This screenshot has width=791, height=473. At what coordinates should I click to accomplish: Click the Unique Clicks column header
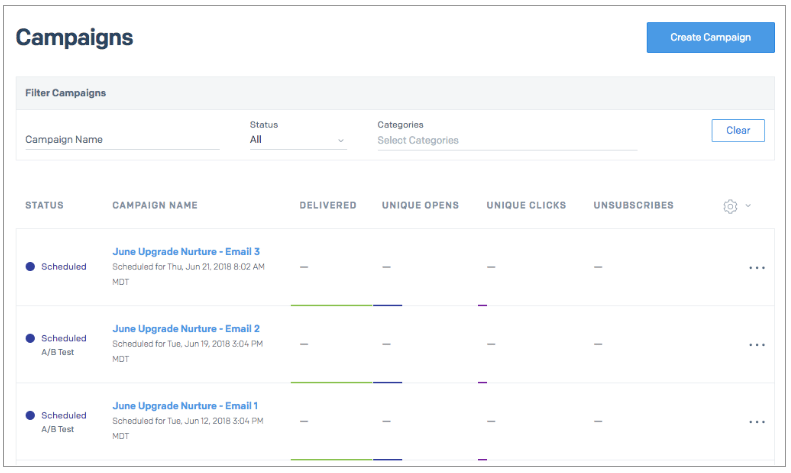coord(526,206)
